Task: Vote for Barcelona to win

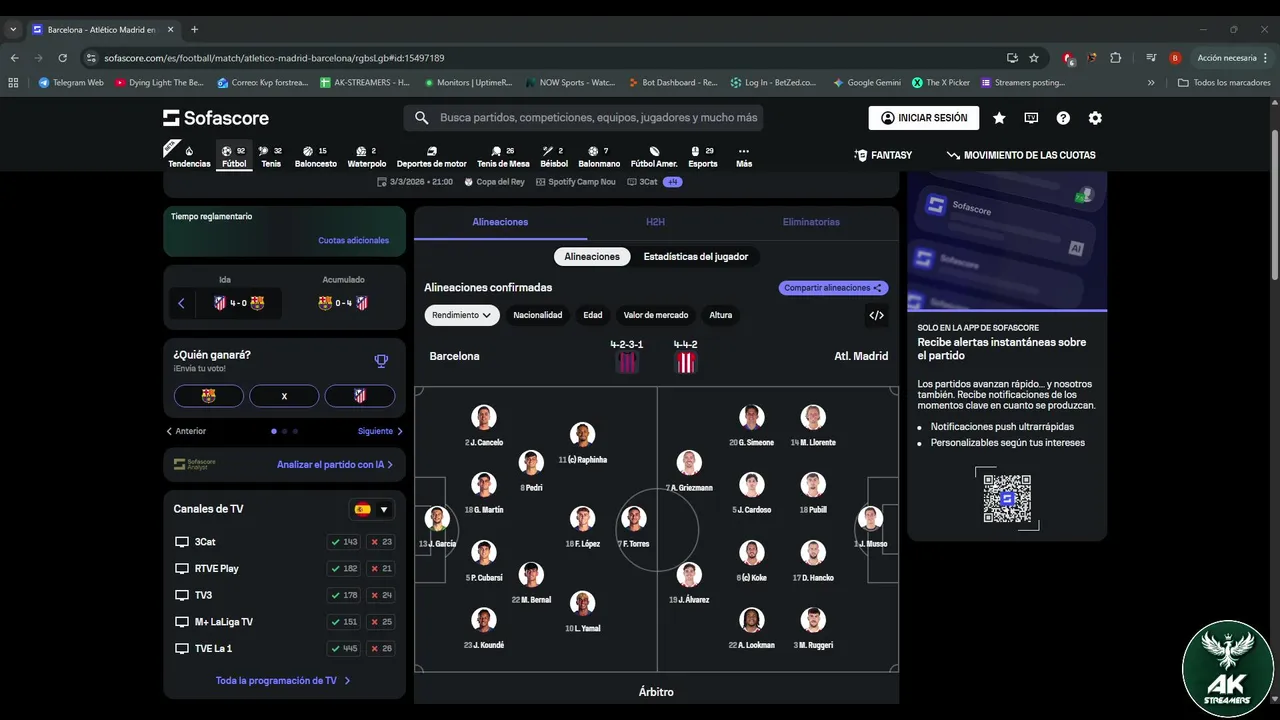Action: (209, 396)
